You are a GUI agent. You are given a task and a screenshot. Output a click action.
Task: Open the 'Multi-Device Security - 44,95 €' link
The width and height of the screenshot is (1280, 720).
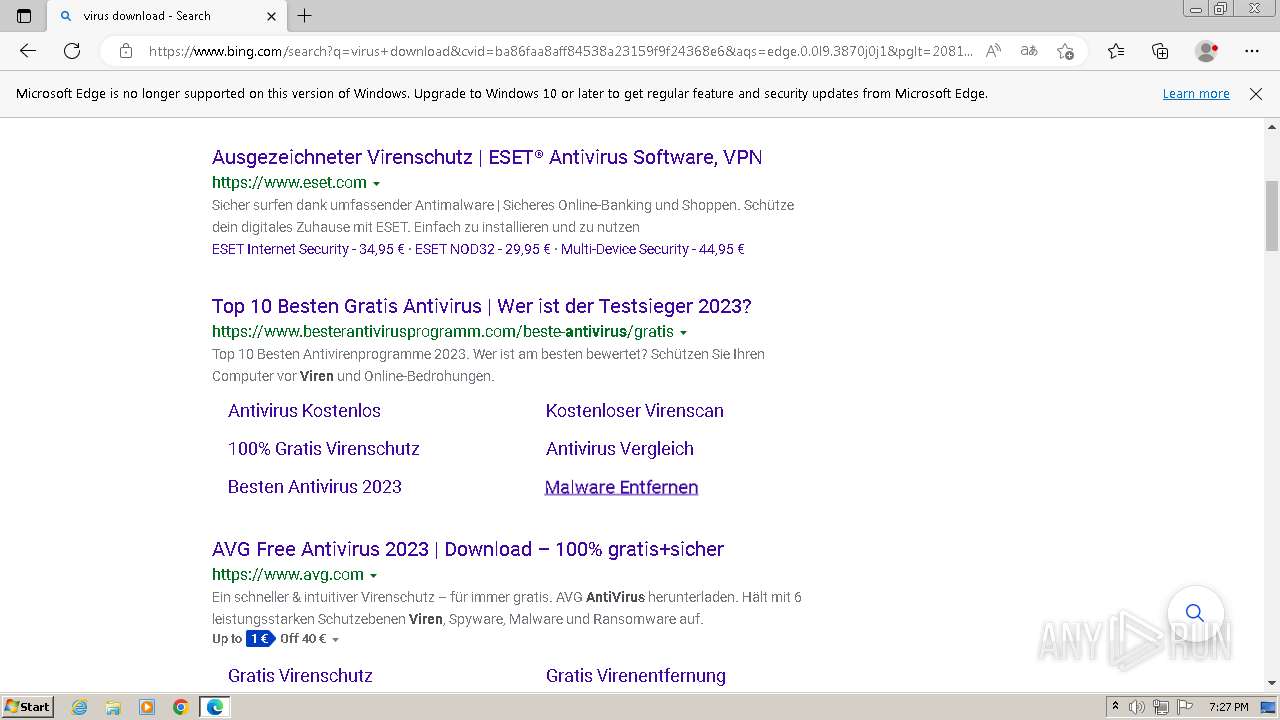click(652, 249)
